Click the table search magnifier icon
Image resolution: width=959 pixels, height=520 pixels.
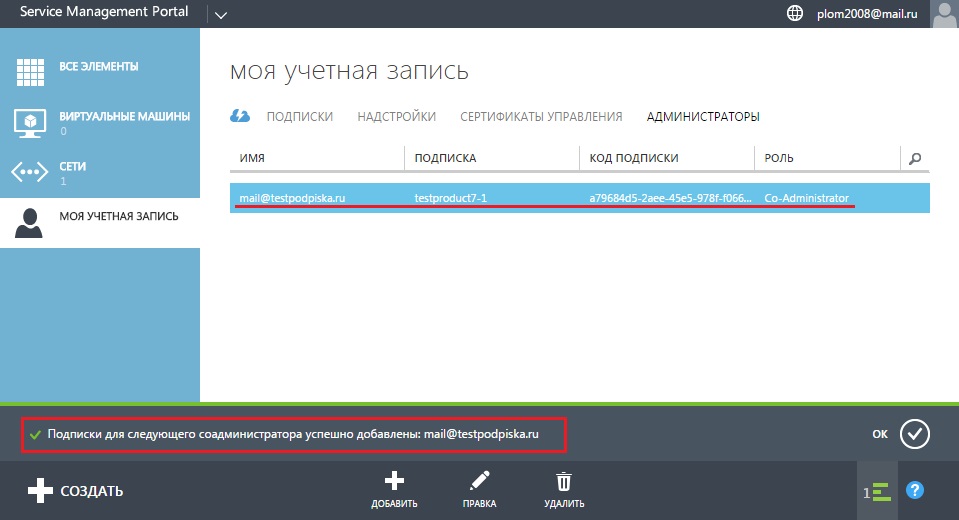coord(914,158)
